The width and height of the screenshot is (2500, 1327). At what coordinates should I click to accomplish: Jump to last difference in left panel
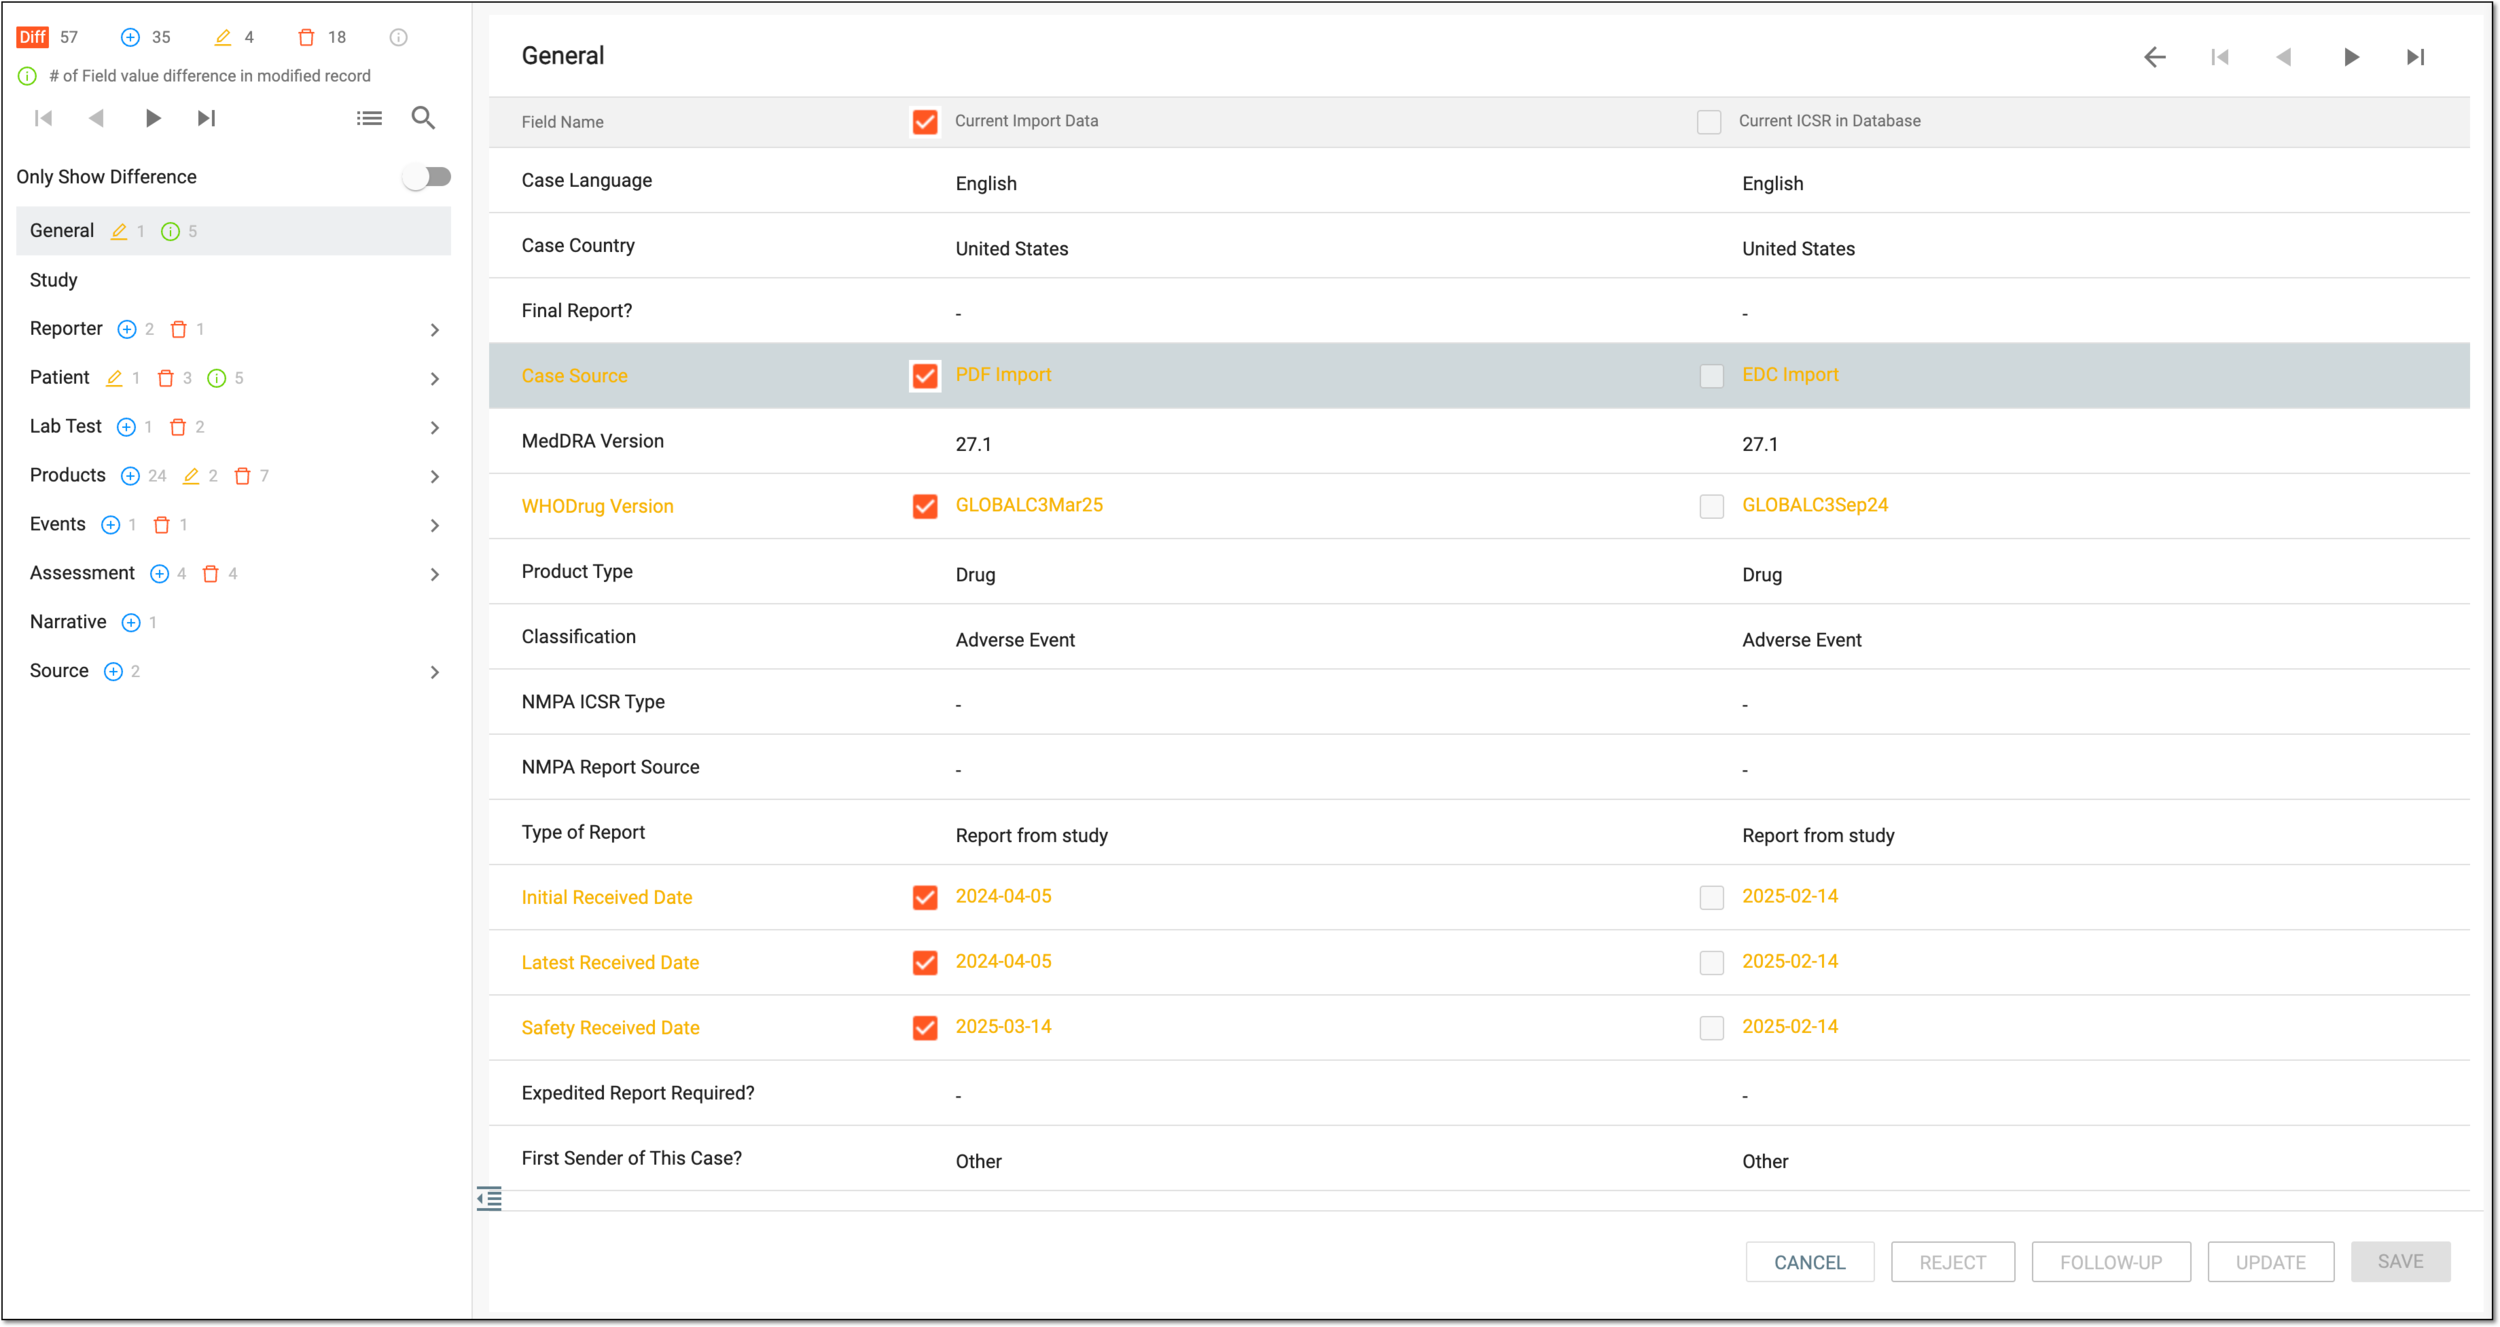pyautogui.click(x=206, y=118)
